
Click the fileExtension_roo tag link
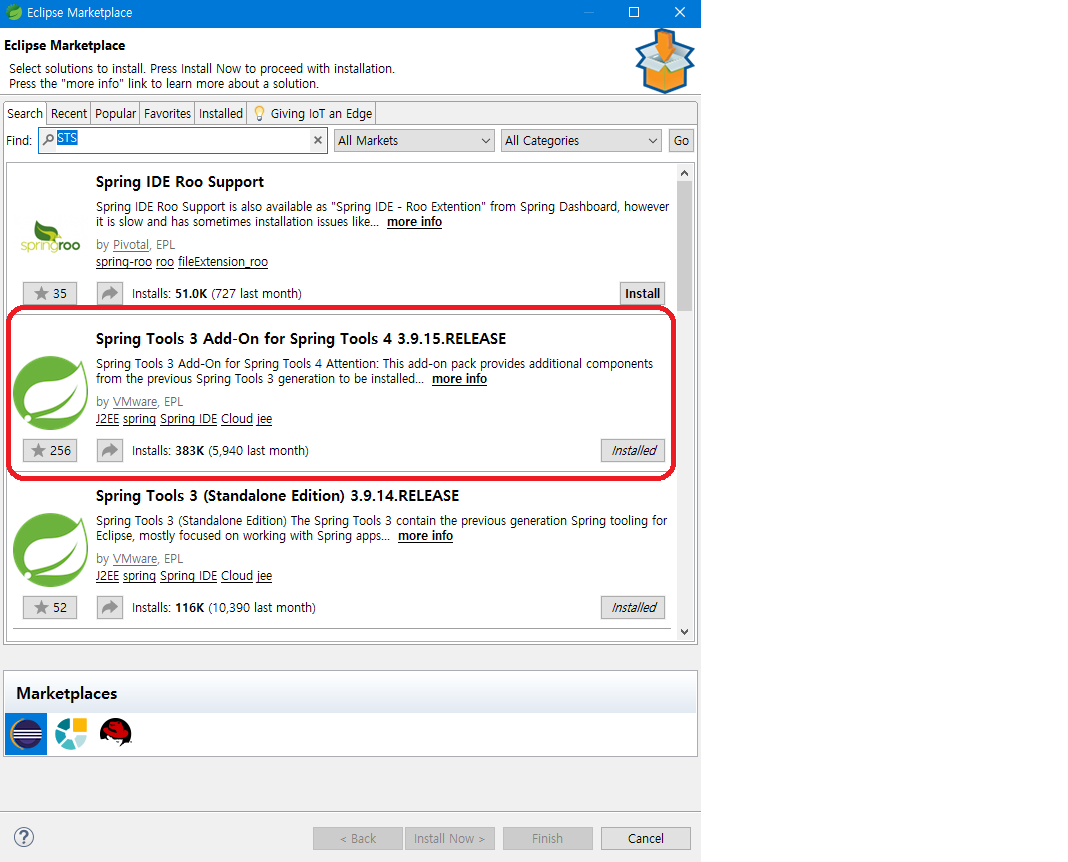tap(223, 262)
